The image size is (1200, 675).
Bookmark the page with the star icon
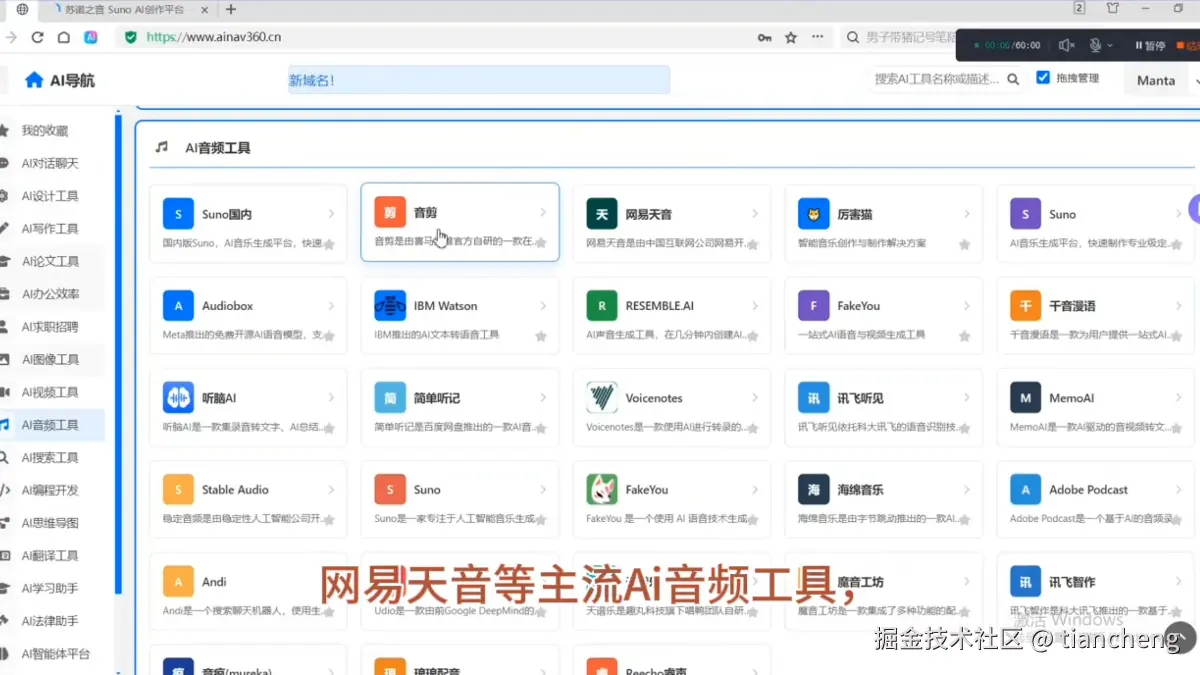coord(789,36)
